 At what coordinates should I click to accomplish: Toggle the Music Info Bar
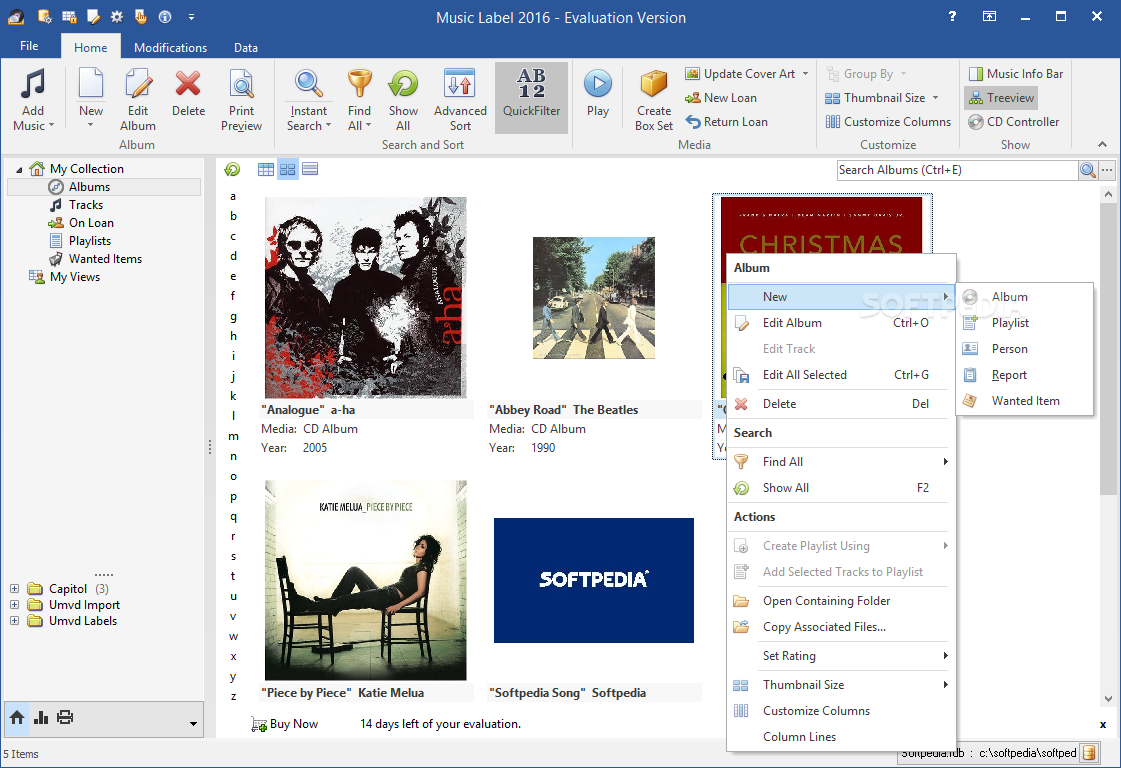[x=1015, y=74]
